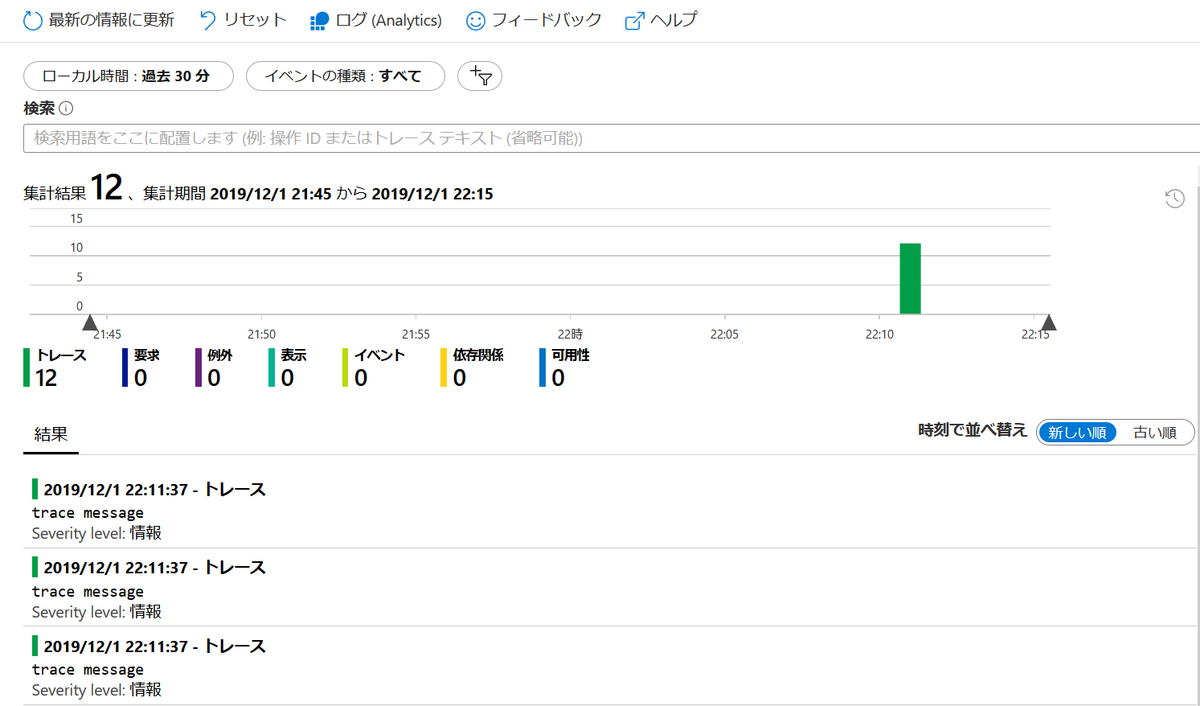Click the refresh icon for 最新の情報に更新
Screen dimensions: 1200x706
(x=33, y=20)
